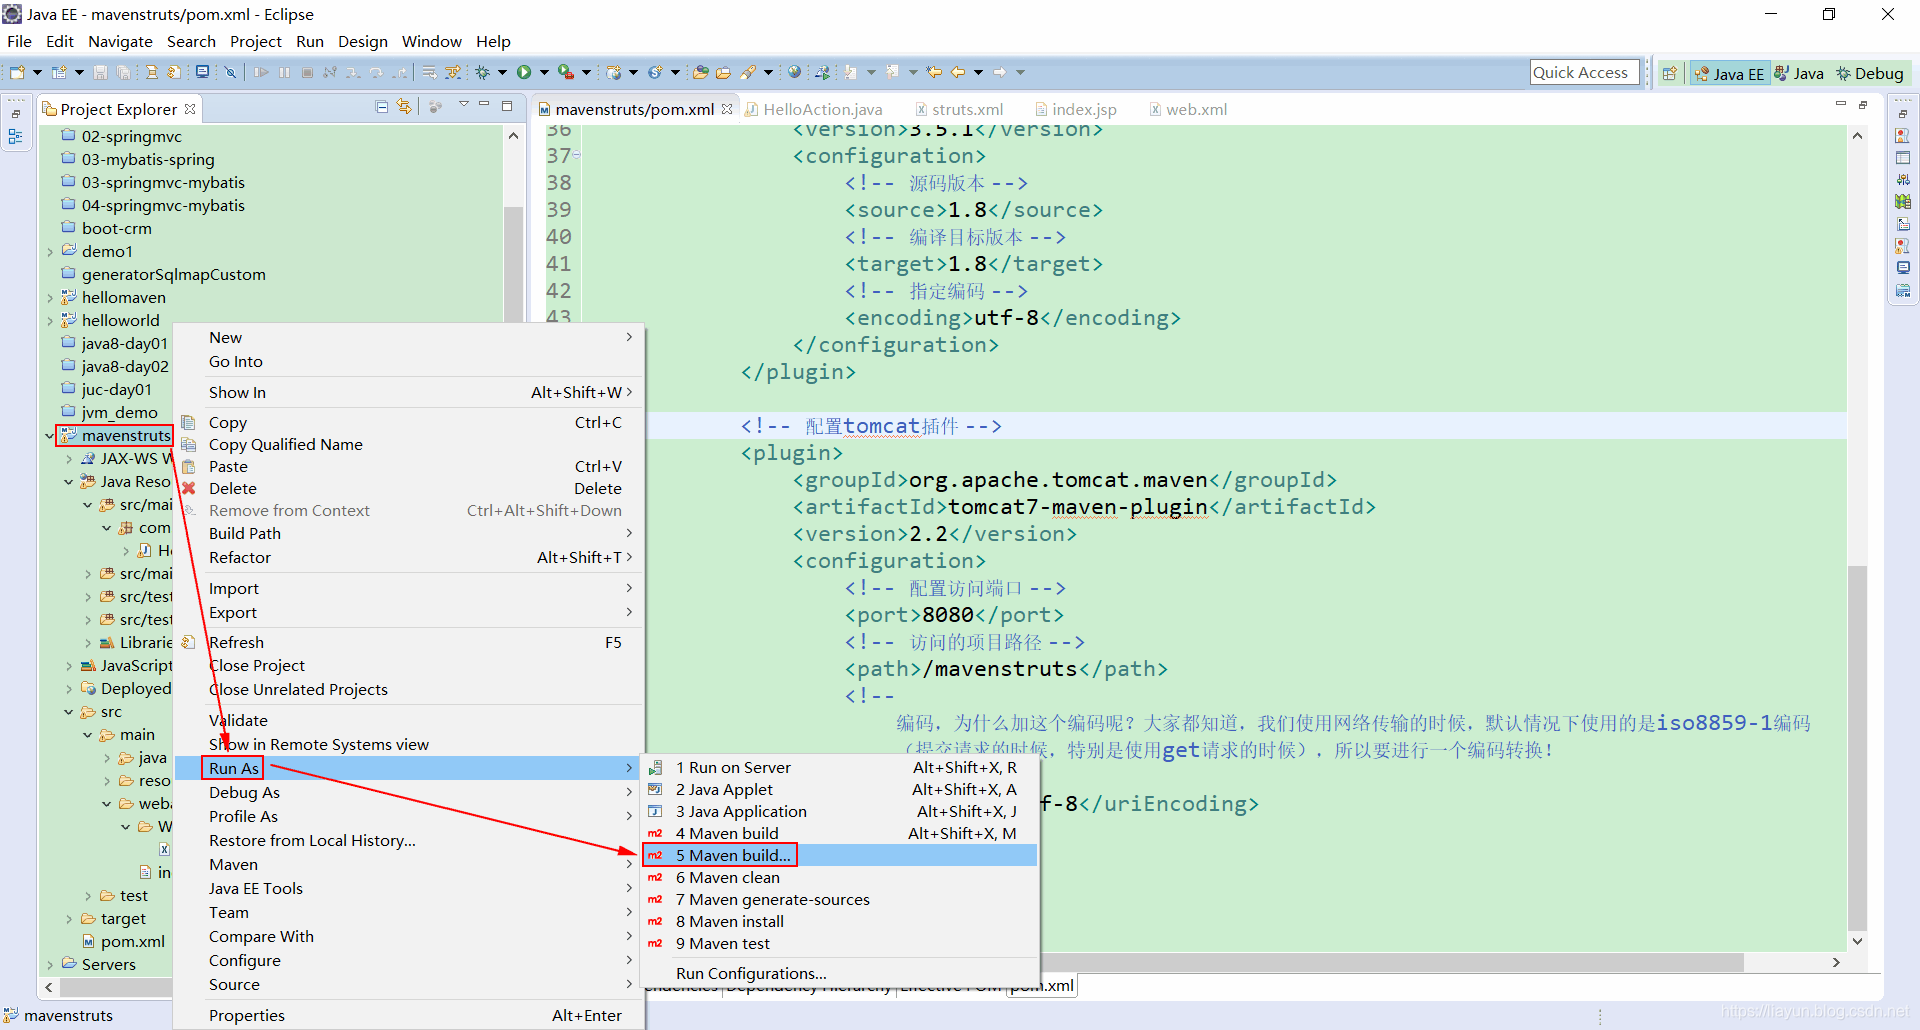Expand the hellomaven project node
Screen dimensions: 1920x1030
50,298
